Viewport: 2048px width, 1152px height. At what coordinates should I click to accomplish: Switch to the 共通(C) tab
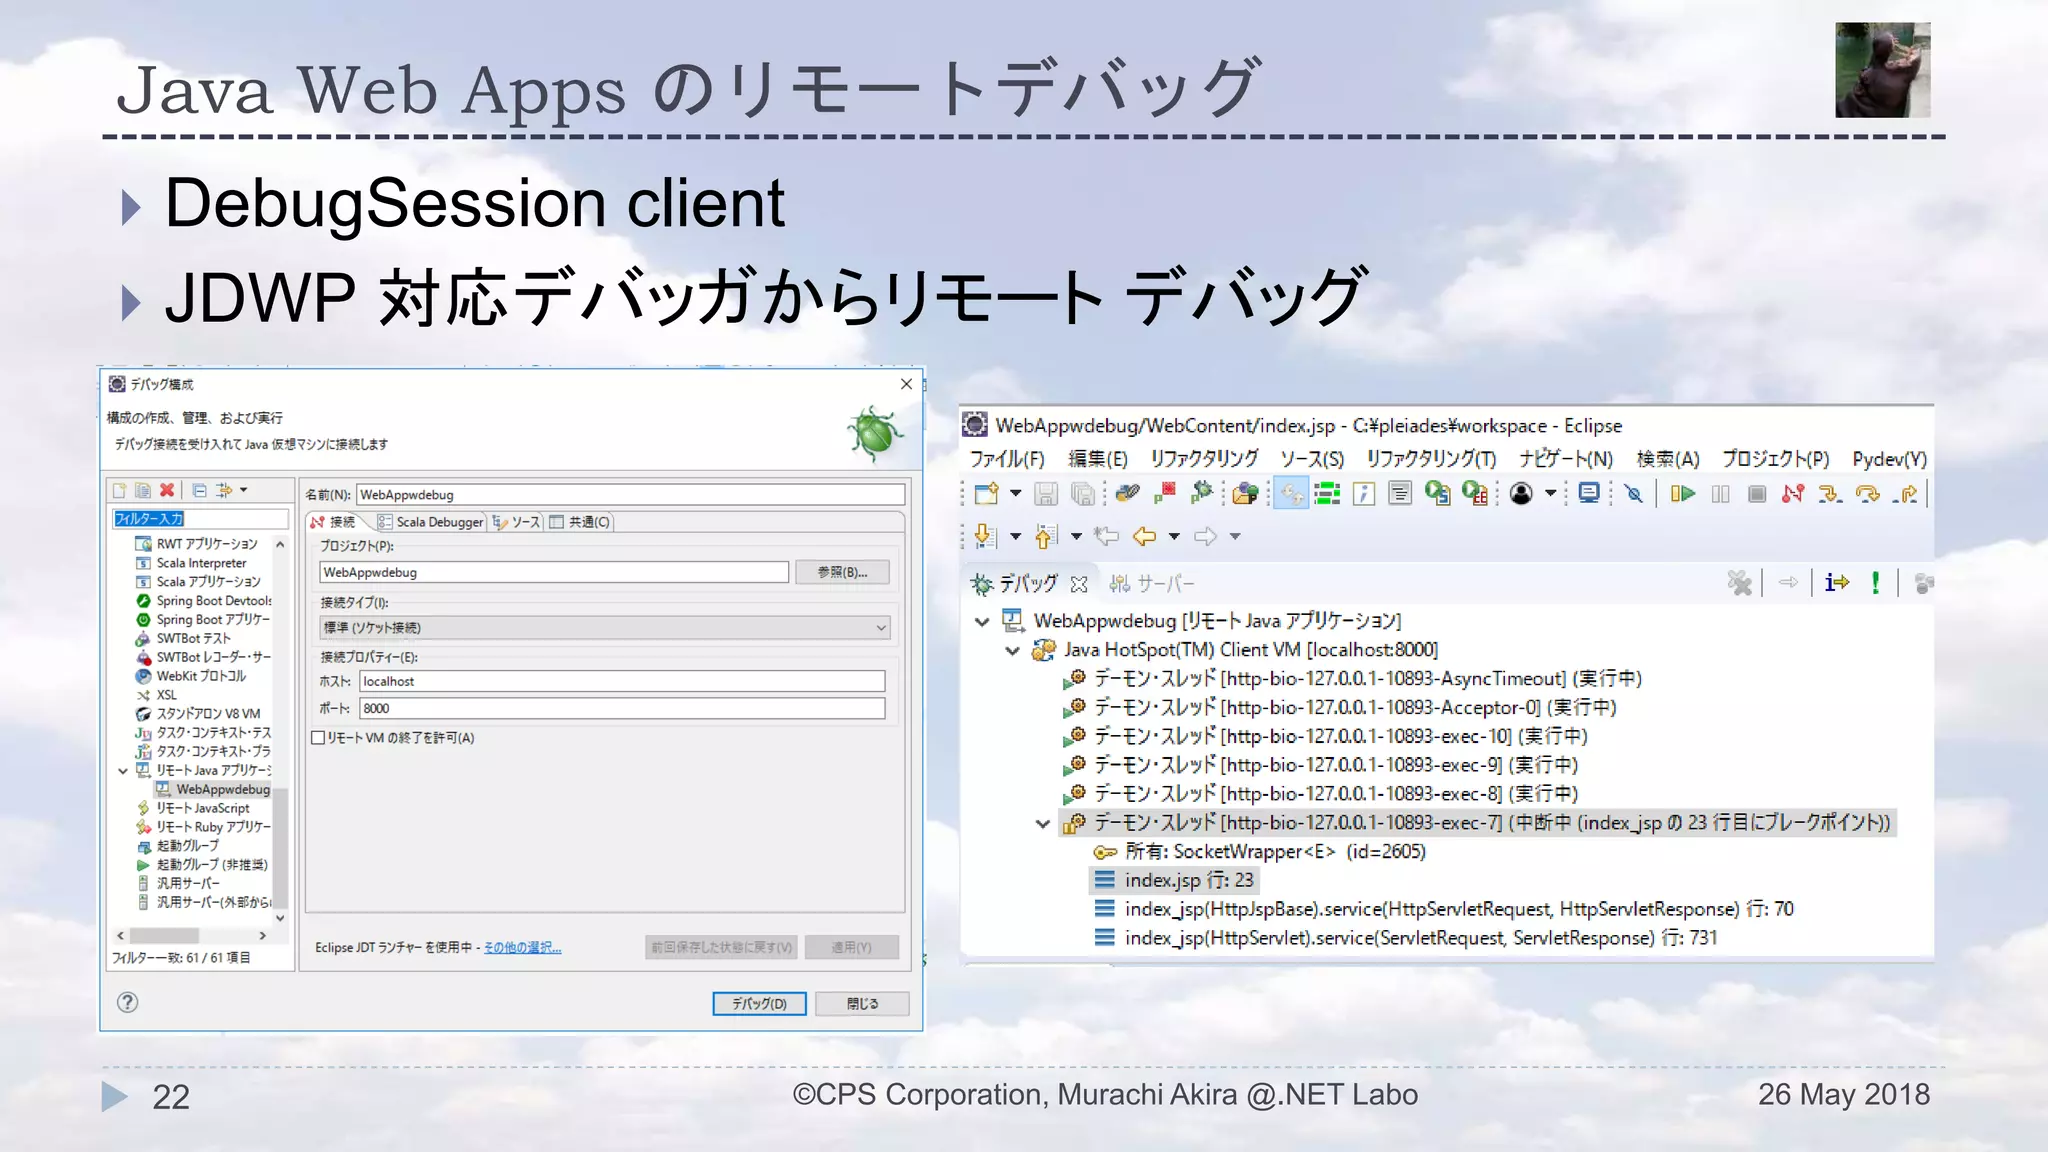580,522
